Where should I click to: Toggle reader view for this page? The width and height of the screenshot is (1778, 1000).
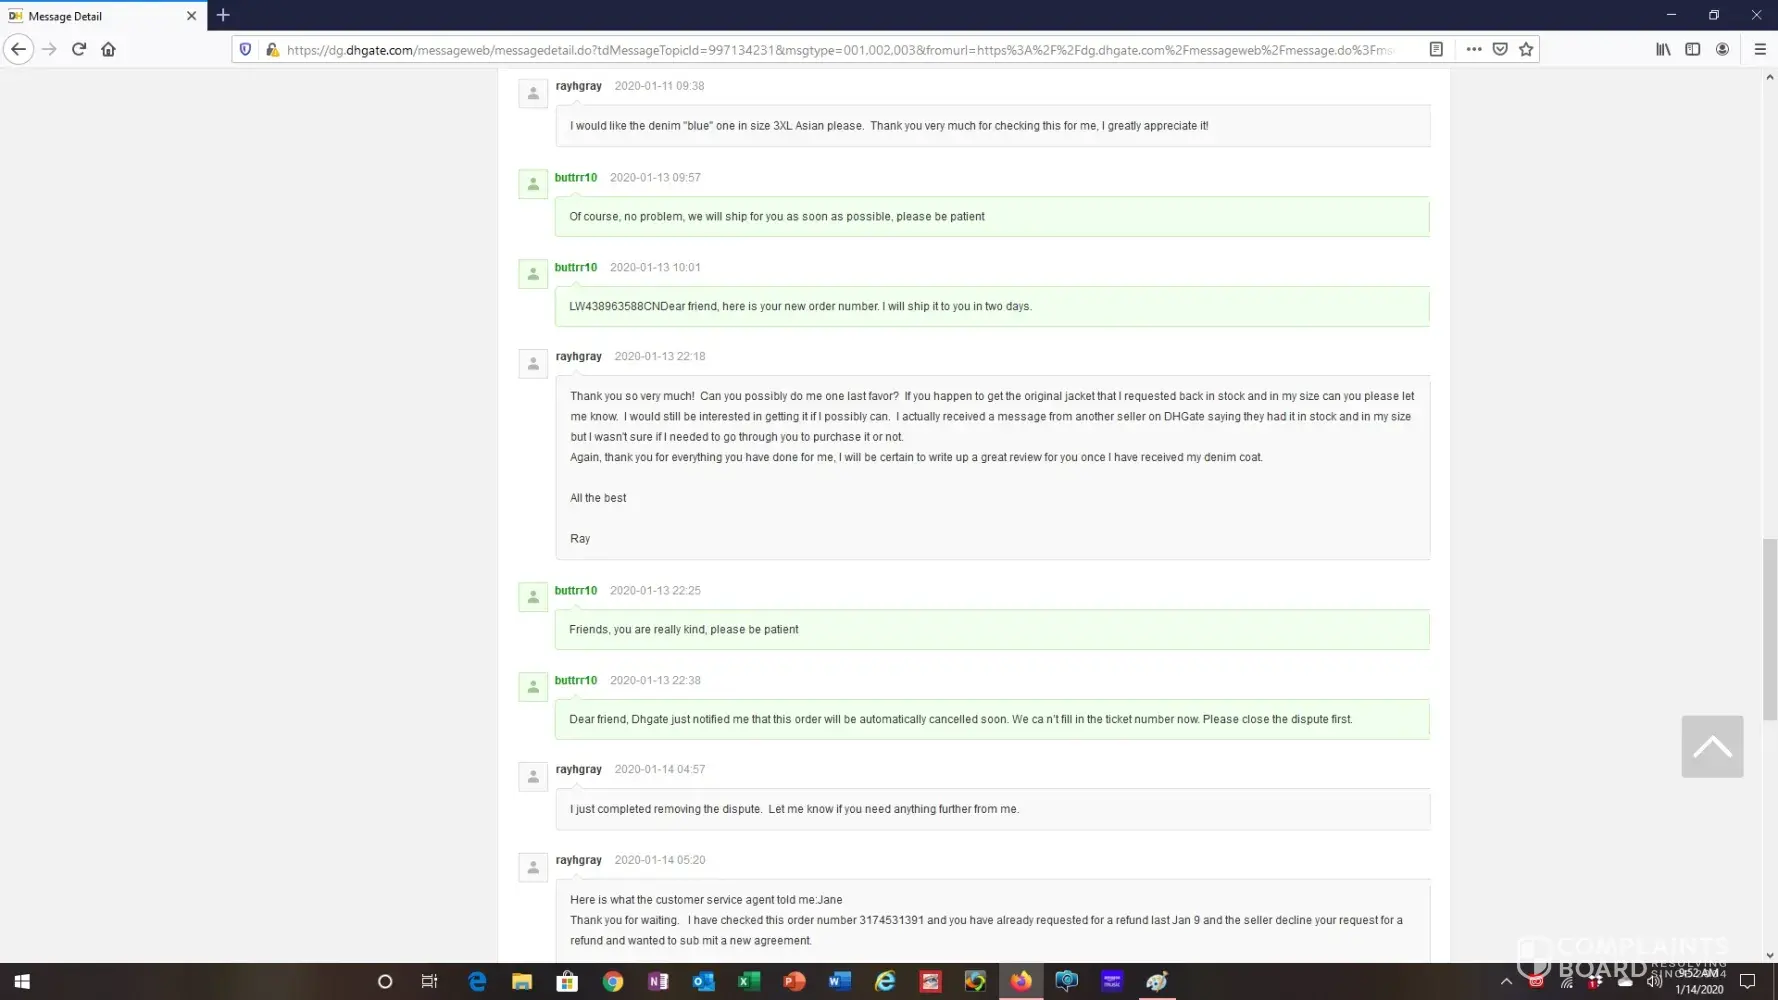(1436, 49)
